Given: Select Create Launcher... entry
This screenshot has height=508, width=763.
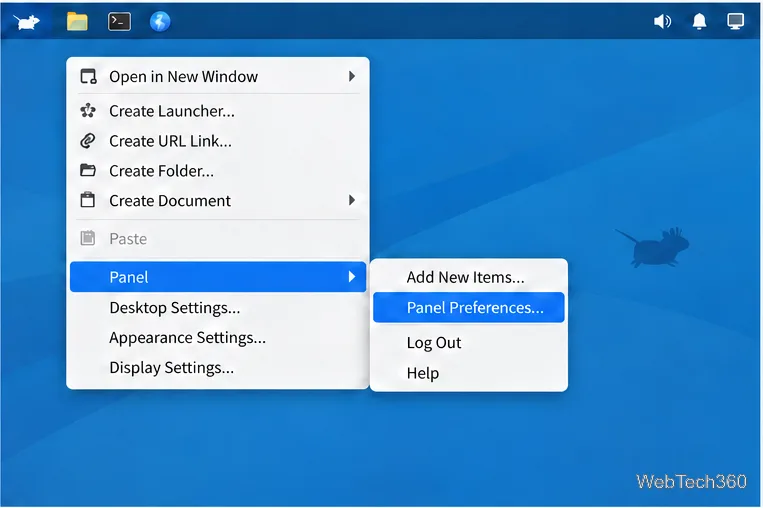Looking at the screenshot, I should [218, 111].
